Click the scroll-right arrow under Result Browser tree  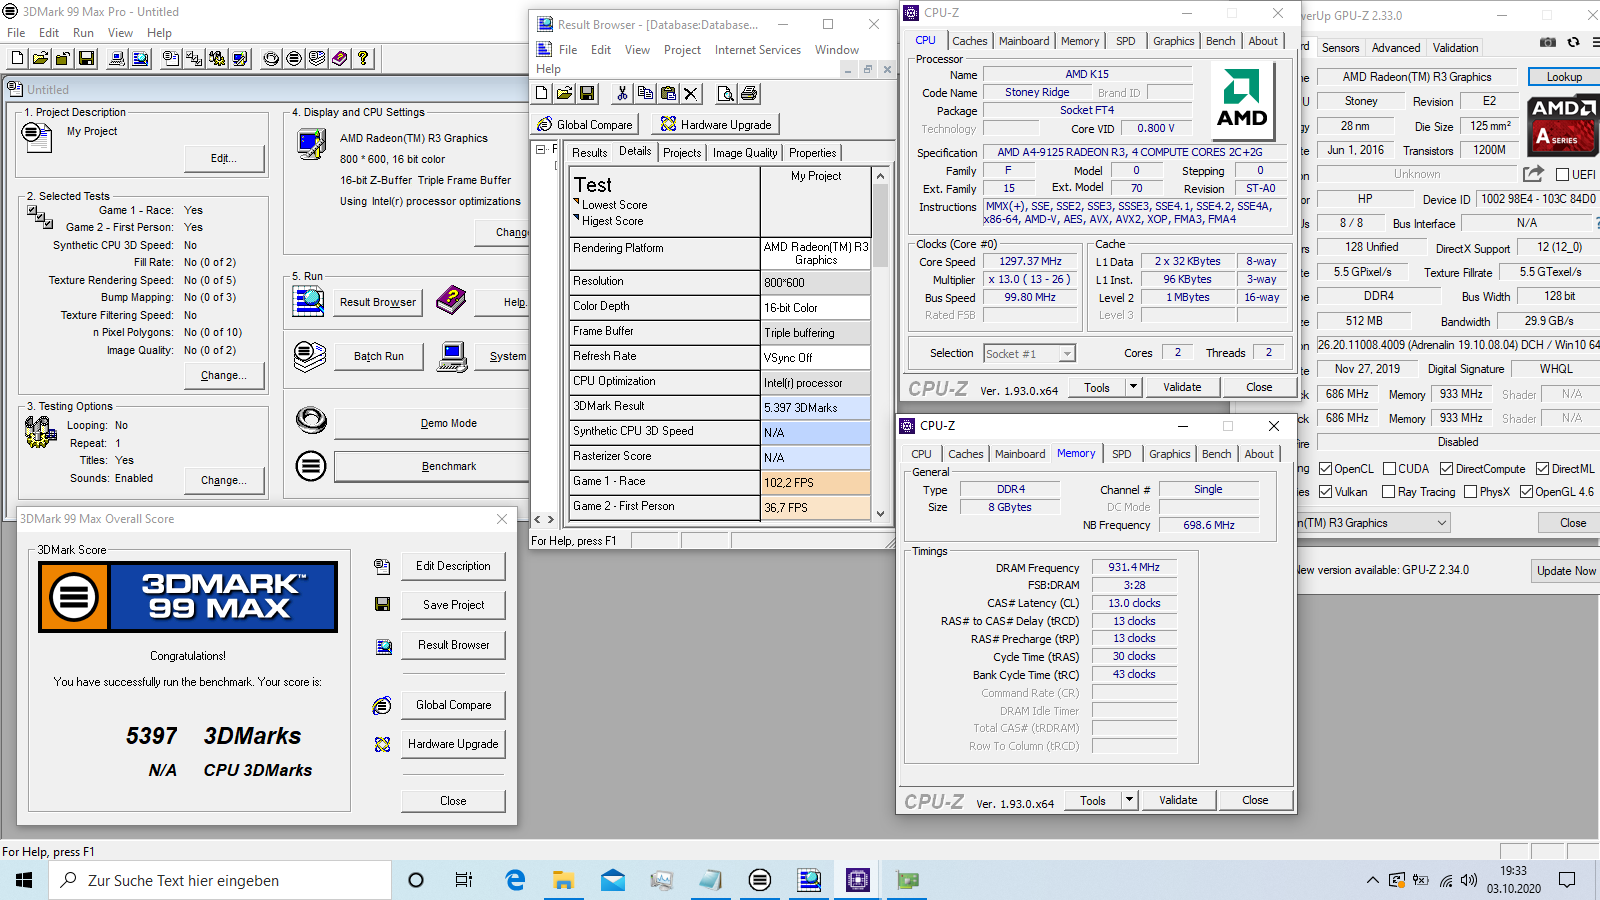pos(550,520)
